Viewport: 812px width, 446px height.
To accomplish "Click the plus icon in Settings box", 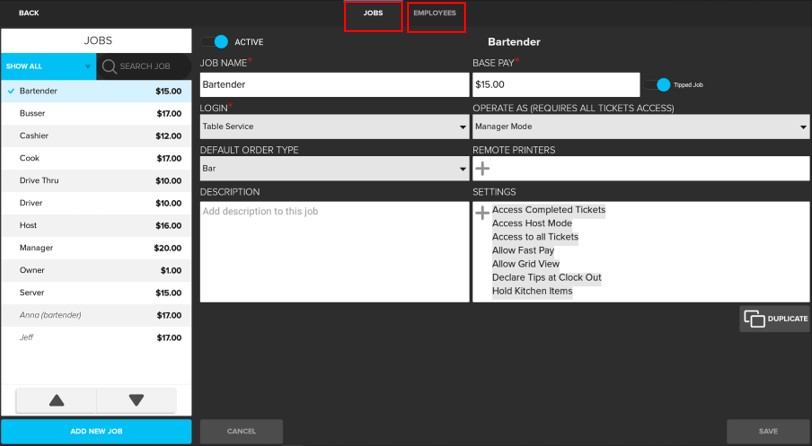I will pos(482,213).
